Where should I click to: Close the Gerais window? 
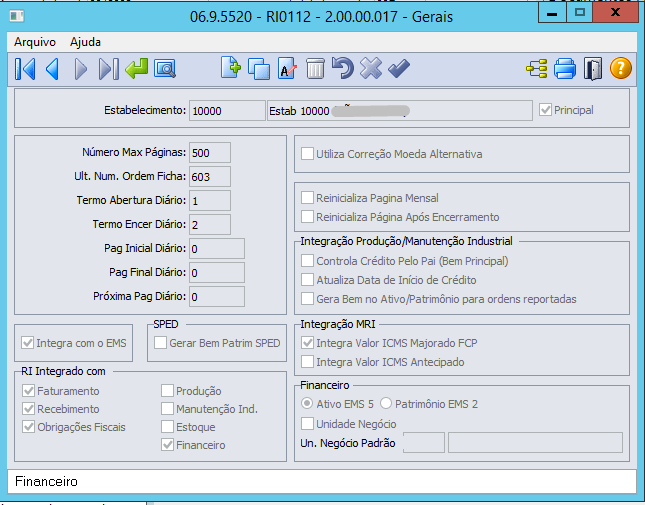615,13
